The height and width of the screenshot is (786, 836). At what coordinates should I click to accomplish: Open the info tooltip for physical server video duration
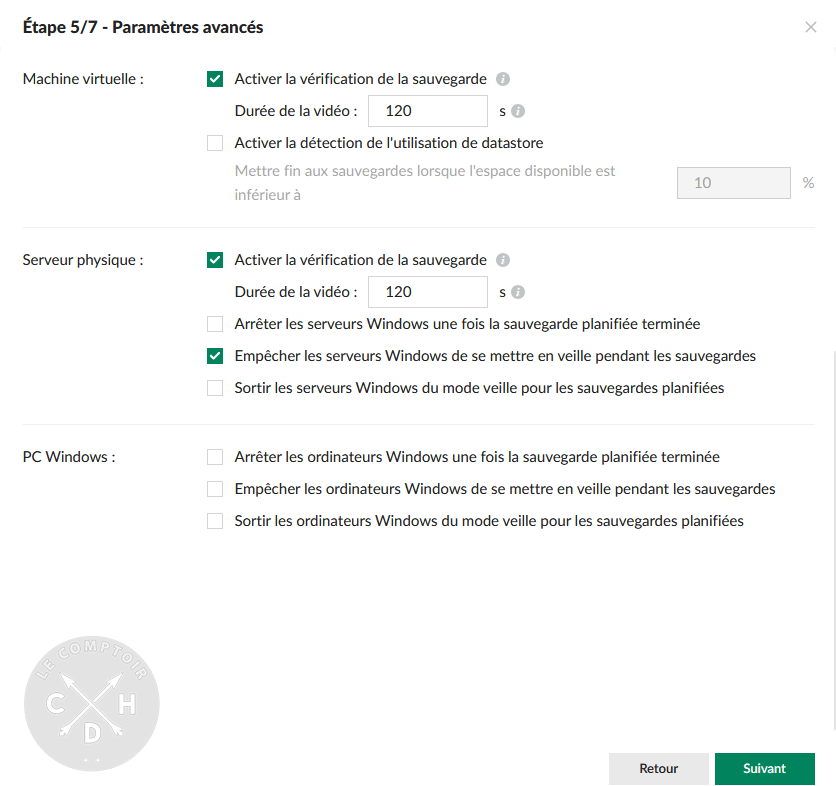tap(516, 292)
